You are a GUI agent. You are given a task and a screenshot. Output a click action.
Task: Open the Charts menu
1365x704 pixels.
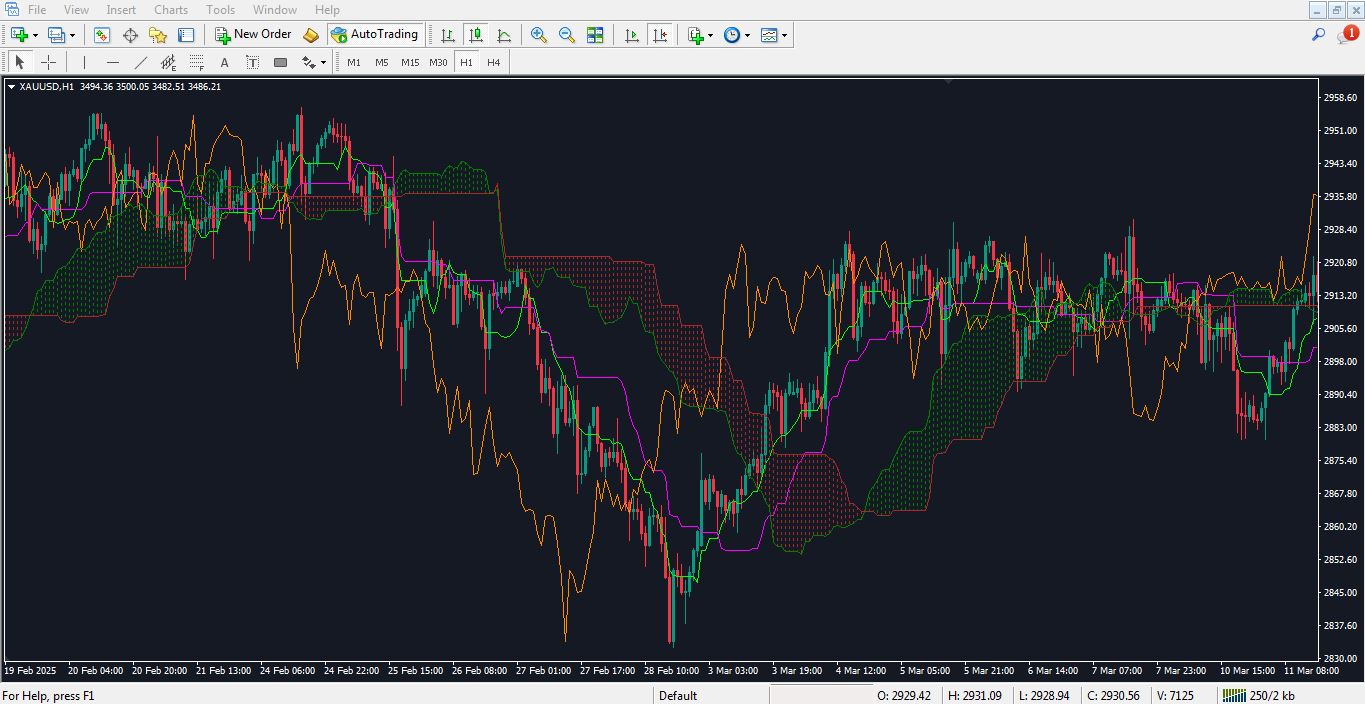coord(170,9)
